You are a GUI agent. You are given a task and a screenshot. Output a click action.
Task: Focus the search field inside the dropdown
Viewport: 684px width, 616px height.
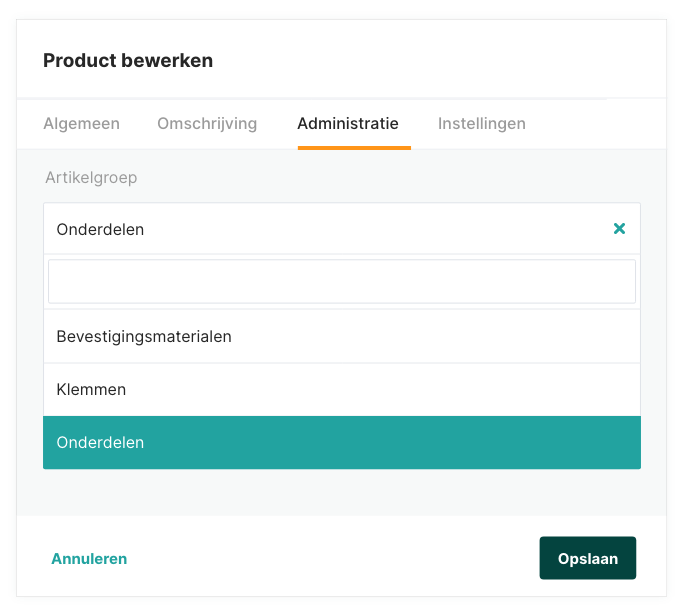[342, 282]
